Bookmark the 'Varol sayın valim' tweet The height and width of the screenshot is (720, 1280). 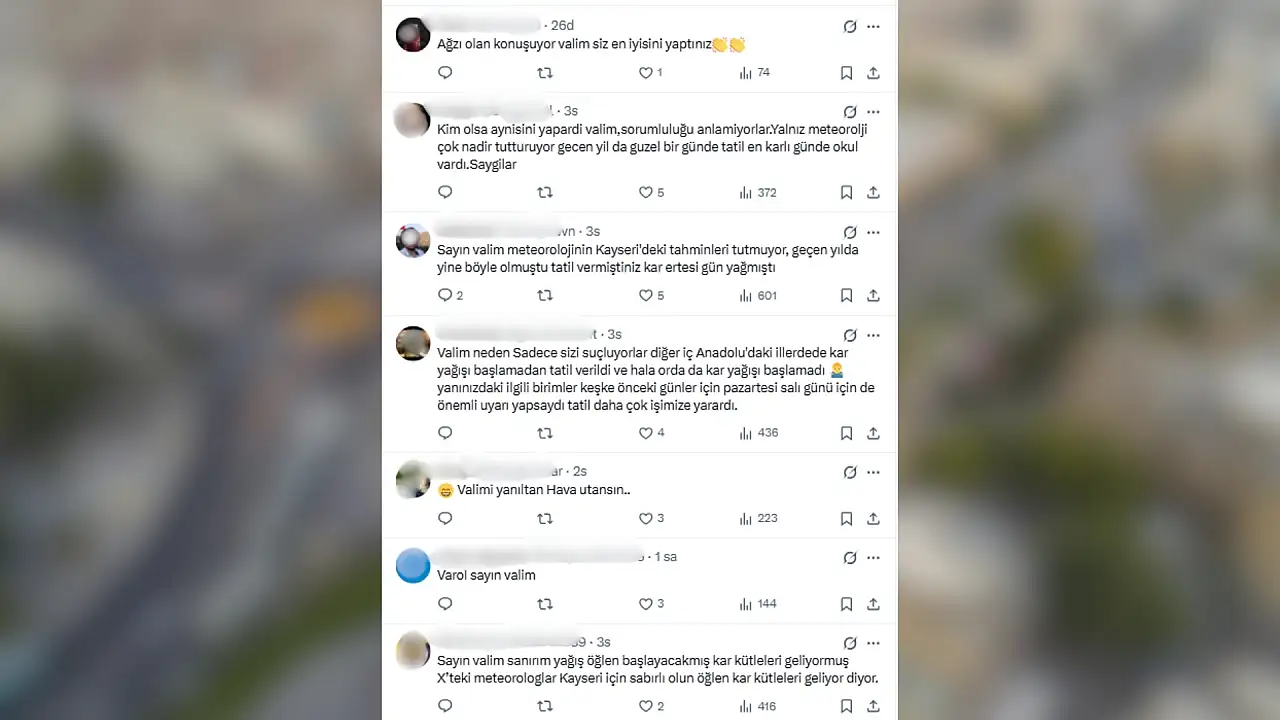846,604
